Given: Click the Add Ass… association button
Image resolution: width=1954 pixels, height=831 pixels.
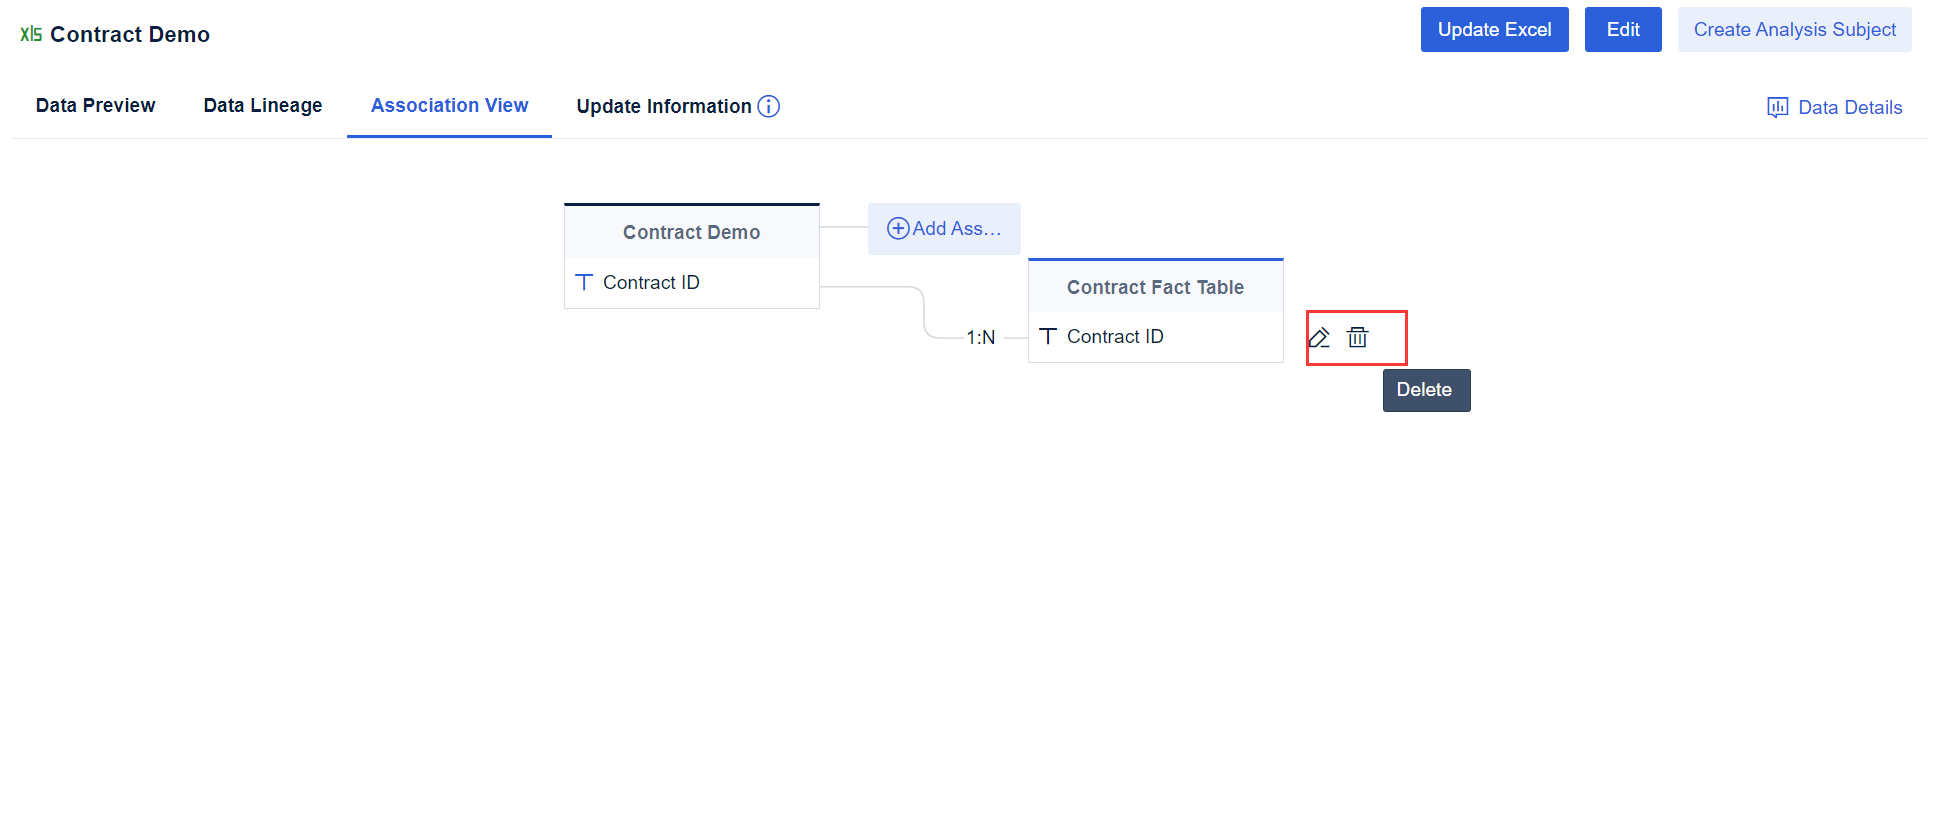Looking at the screenshot, I should pos(944,228).
